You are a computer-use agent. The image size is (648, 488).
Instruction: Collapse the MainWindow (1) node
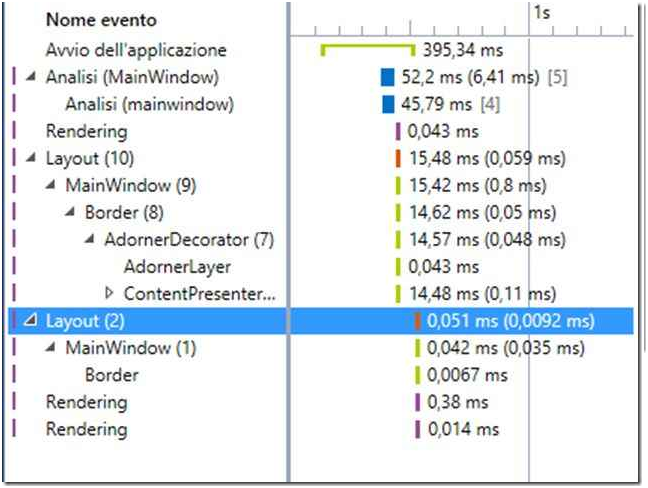tap(50, 347)
